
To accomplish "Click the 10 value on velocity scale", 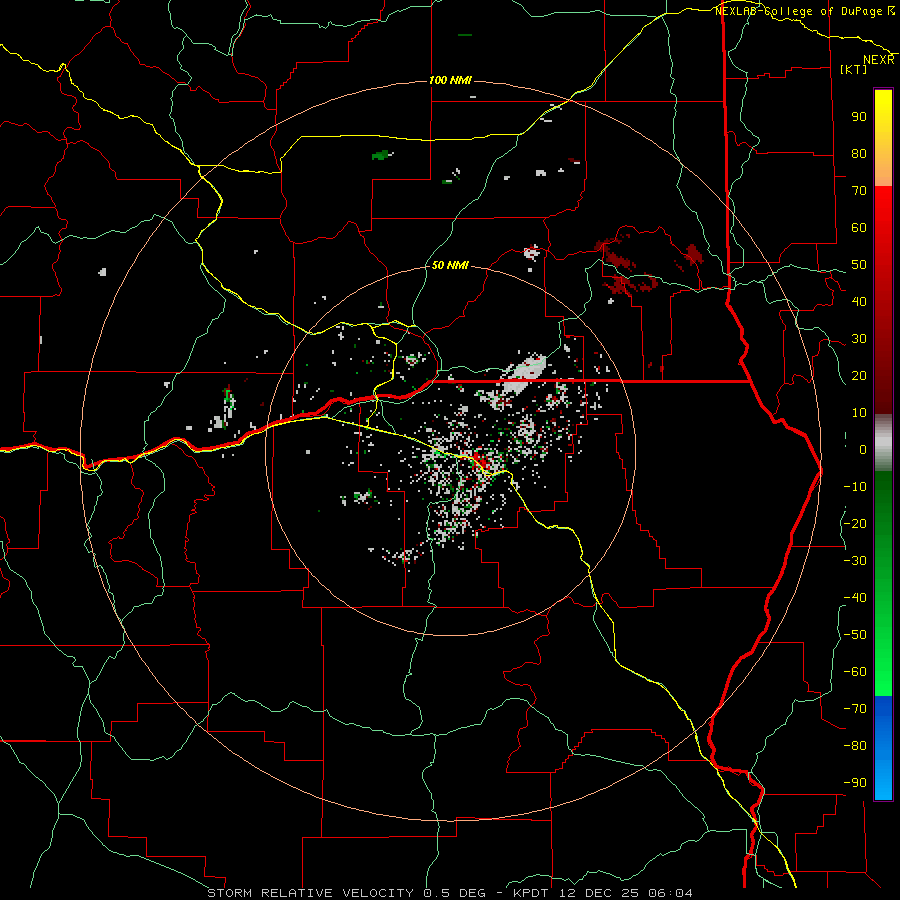I will pos(859,413).
